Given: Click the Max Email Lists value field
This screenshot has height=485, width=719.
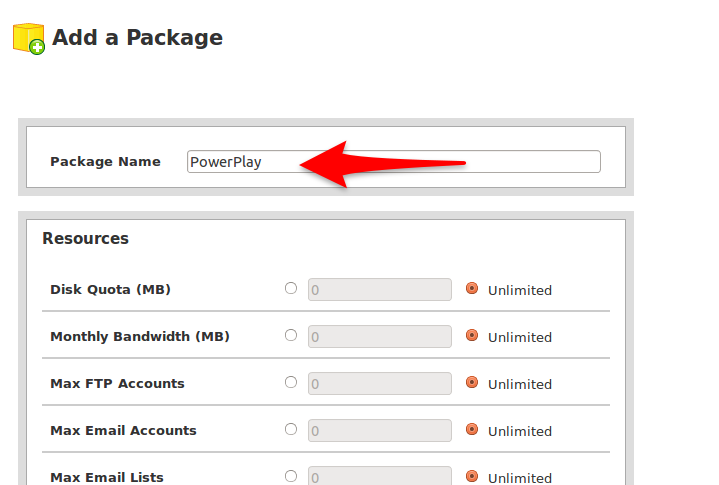Looking at the screenshot, I should [380, 477].
